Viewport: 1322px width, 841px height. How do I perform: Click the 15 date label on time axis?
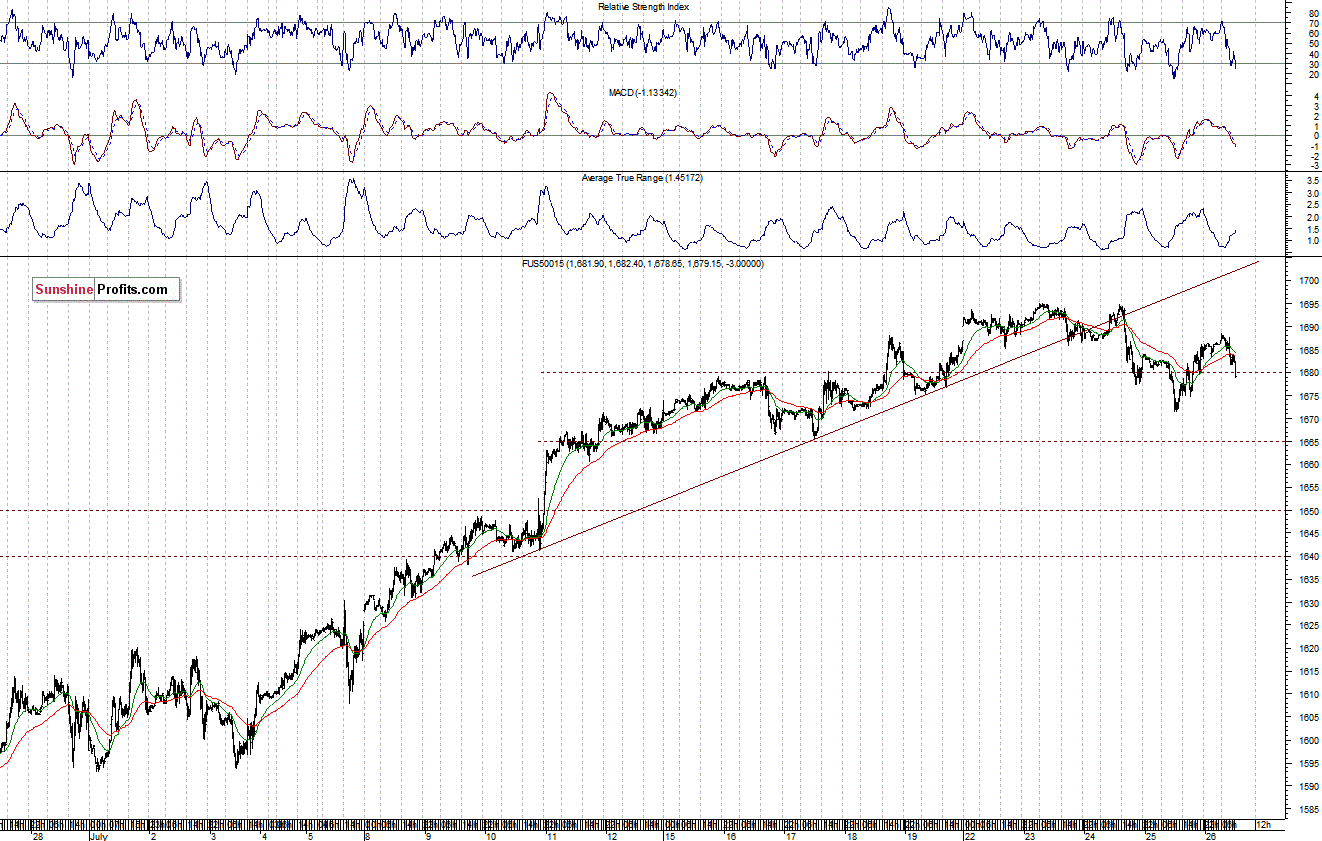point(670,835)
